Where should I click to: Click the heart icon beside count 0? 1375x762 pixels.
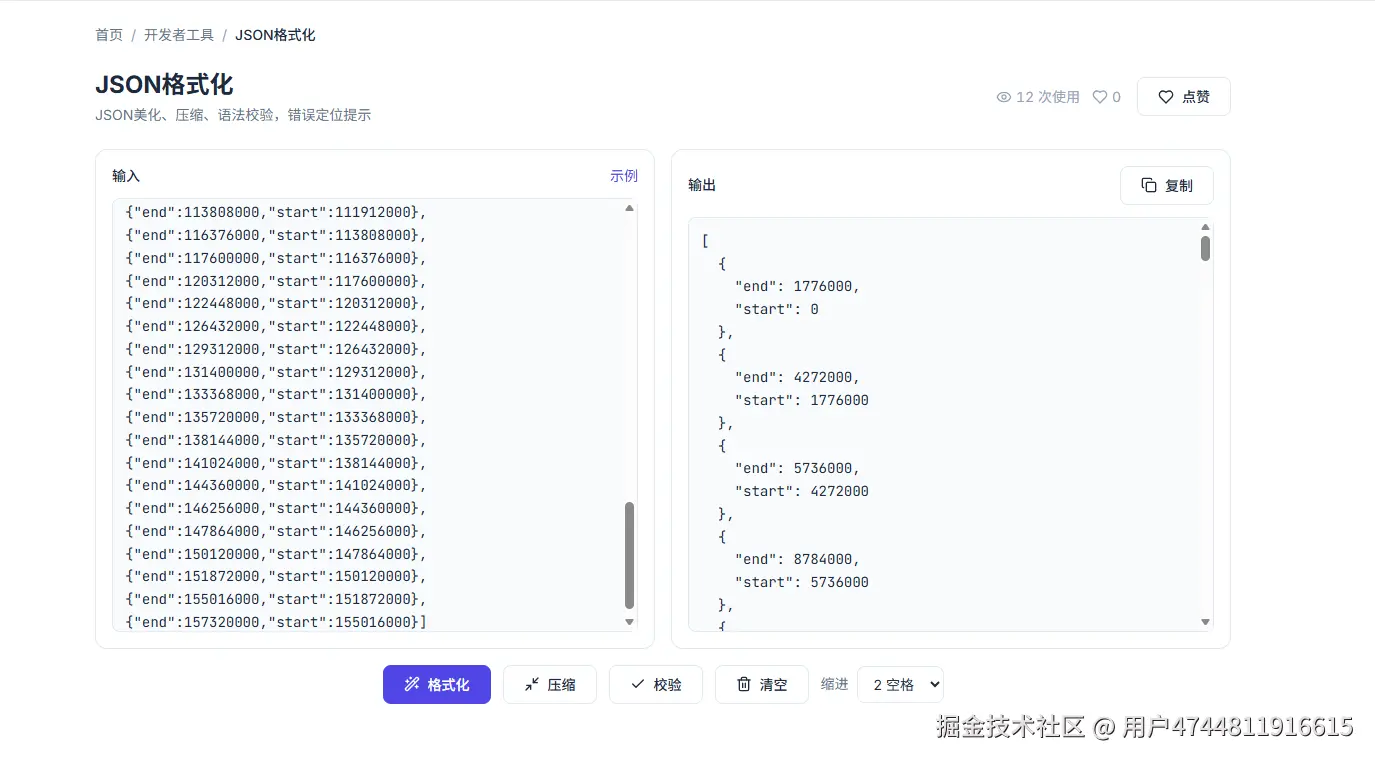(x=1100, y=97)
